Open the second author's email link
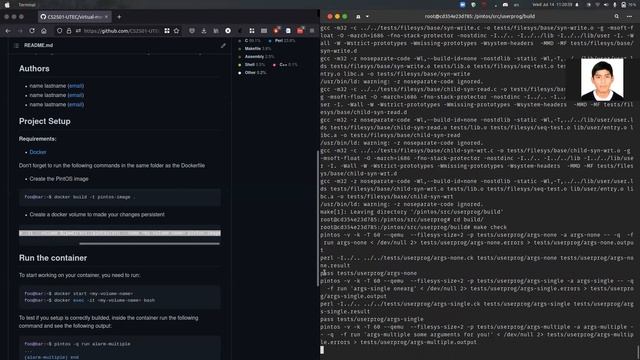 [76, 96]
